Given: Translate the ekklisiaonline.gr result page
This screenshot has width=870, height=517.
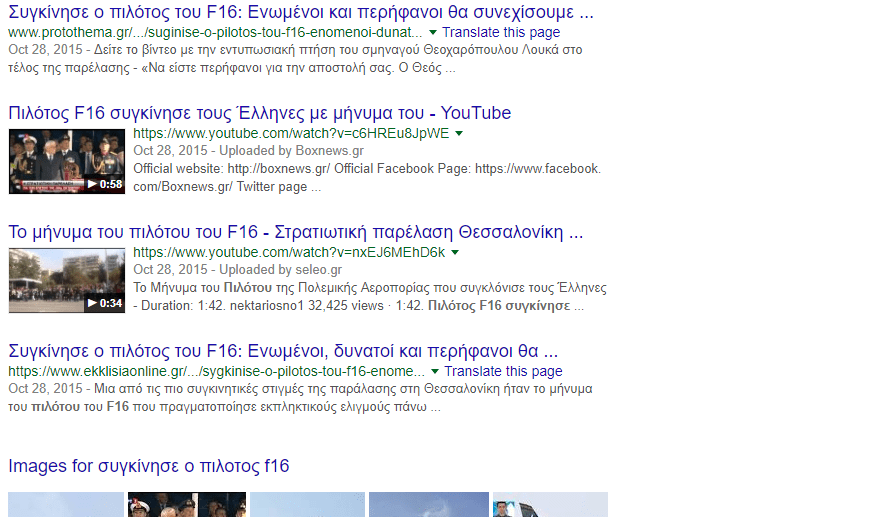Looking at the screenshot, I should (503, 371).
